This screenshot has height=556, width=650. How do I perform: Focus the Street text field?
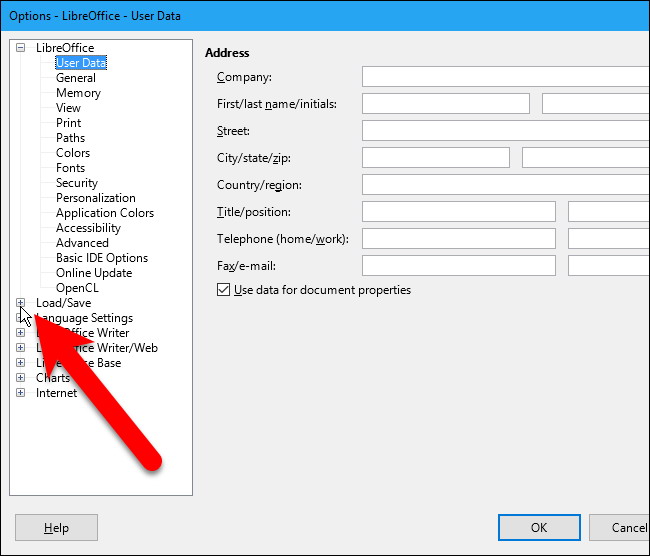click(505, 131)
